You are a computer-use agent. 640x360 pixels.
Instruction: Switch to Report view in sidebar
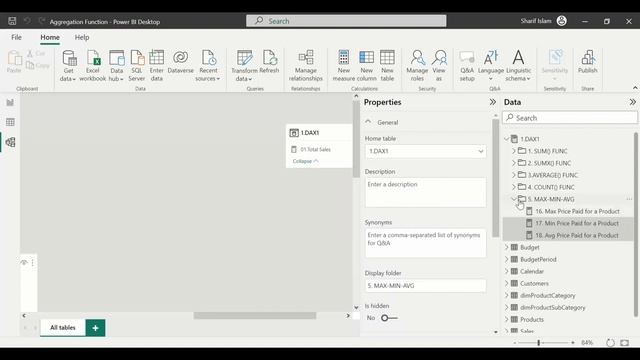10,102
